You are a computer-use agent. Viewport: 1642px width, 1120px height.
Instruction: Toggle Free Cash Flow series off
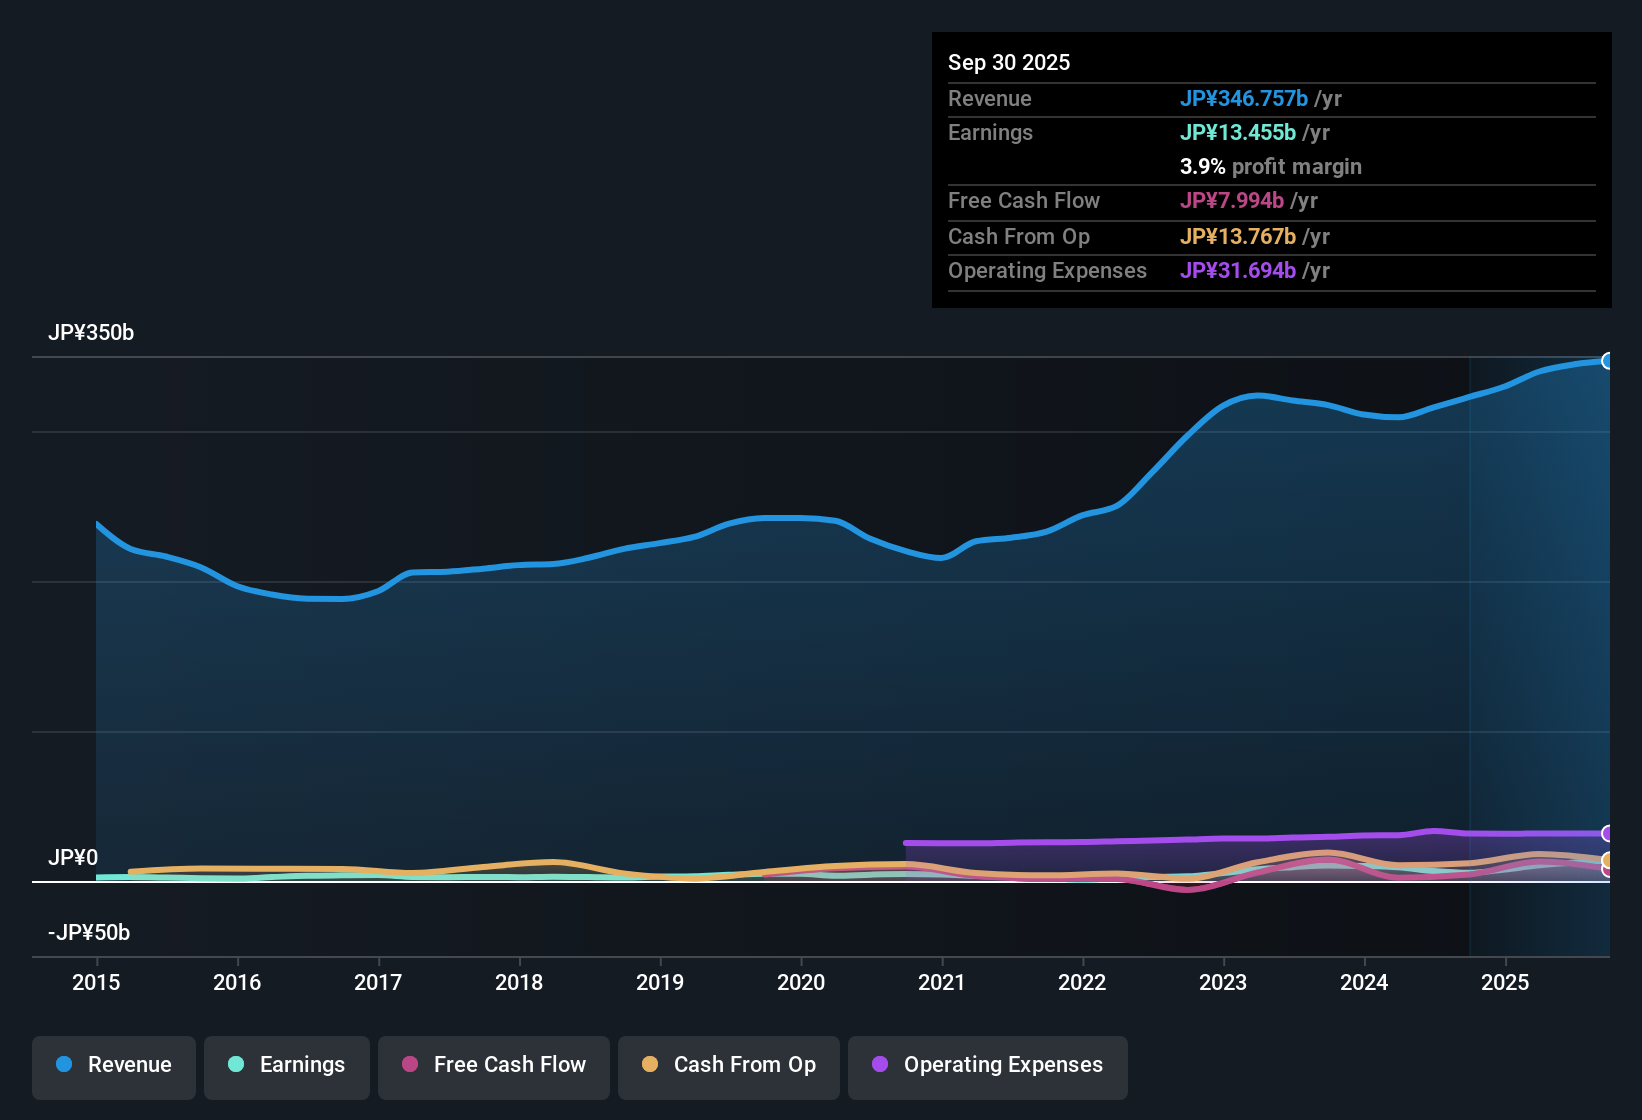[493, 1065]
